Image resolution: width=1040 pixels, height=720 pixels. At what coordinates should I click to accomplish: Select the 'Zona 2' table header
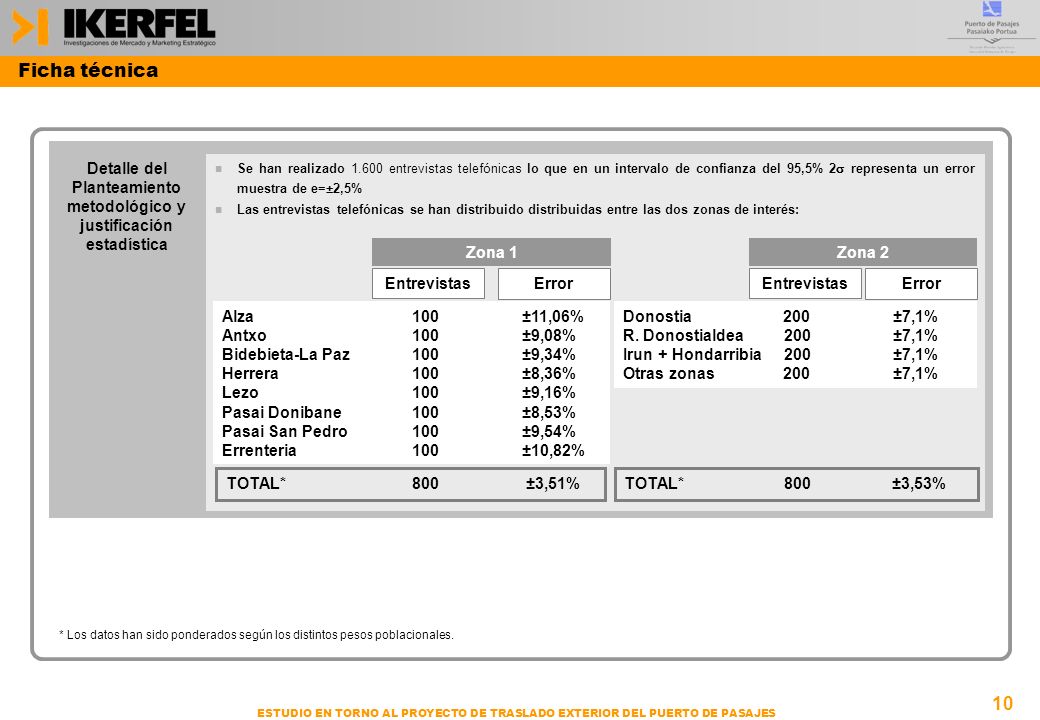pyautogui.click(x=862, y=252)
